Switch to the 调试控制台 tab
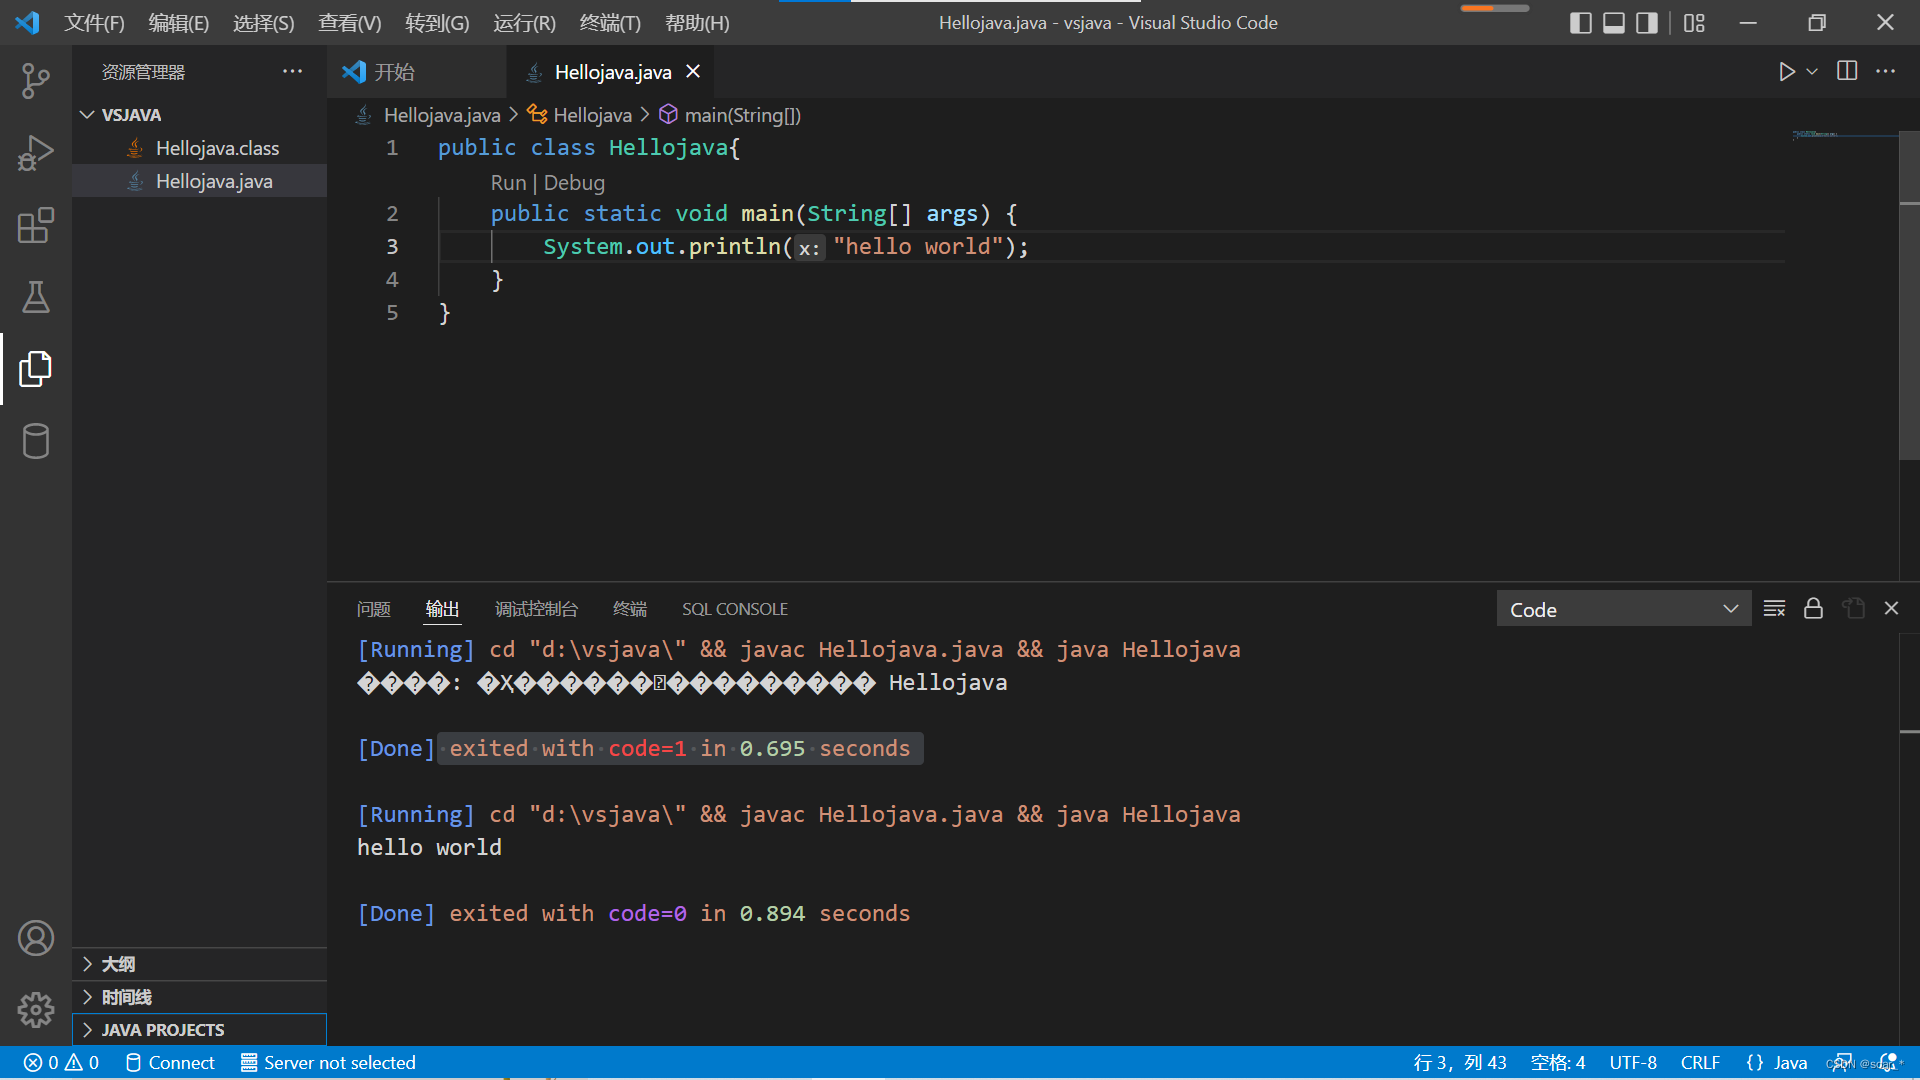The image size is (1920, 1080). (536, 609)
